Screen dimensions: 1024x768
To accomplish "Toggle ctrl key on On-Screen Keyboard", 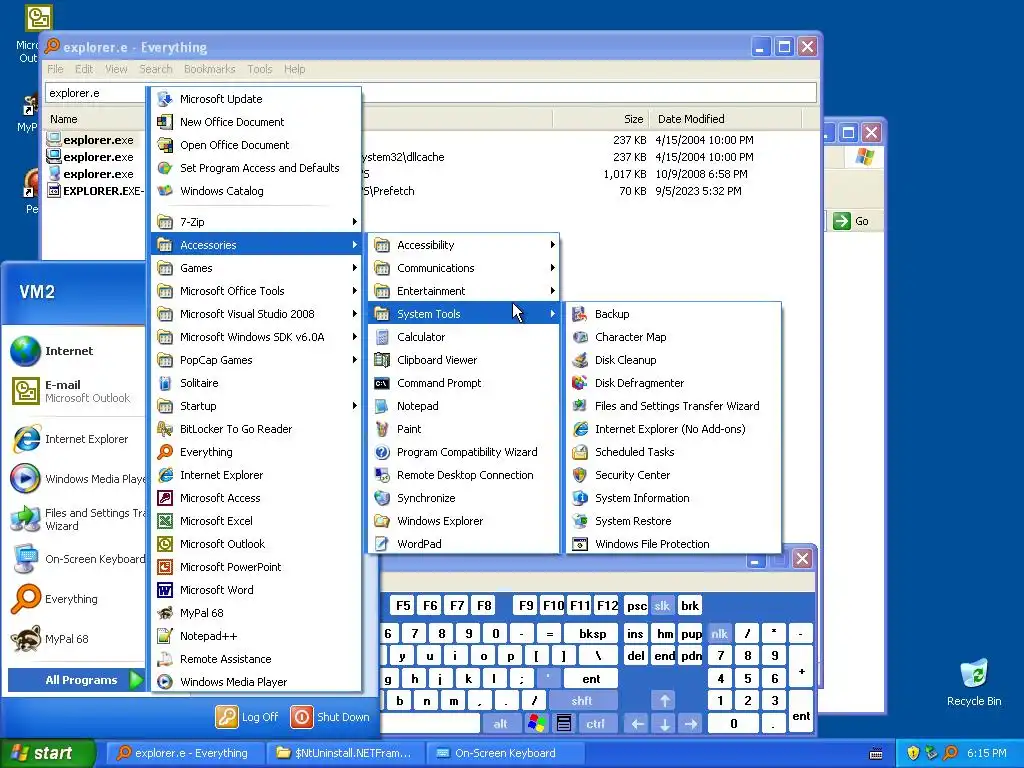I will click(595, 724).
